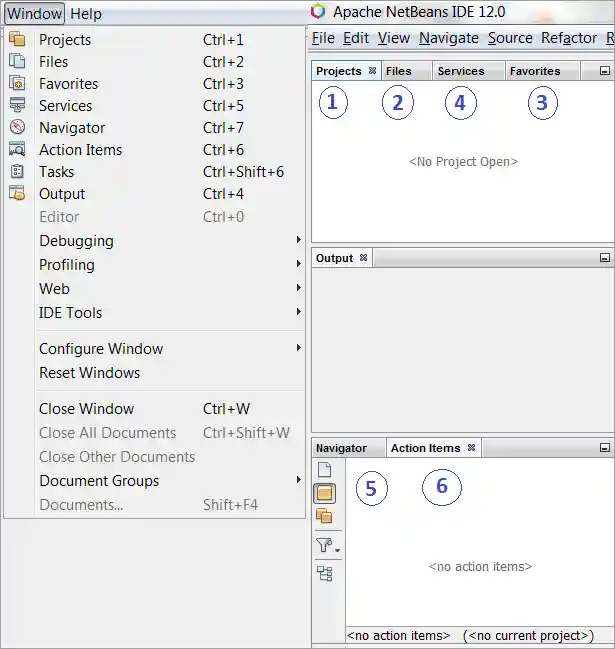Open the View menu
Screen dimensions: 615x649
(x=394, y=38)
